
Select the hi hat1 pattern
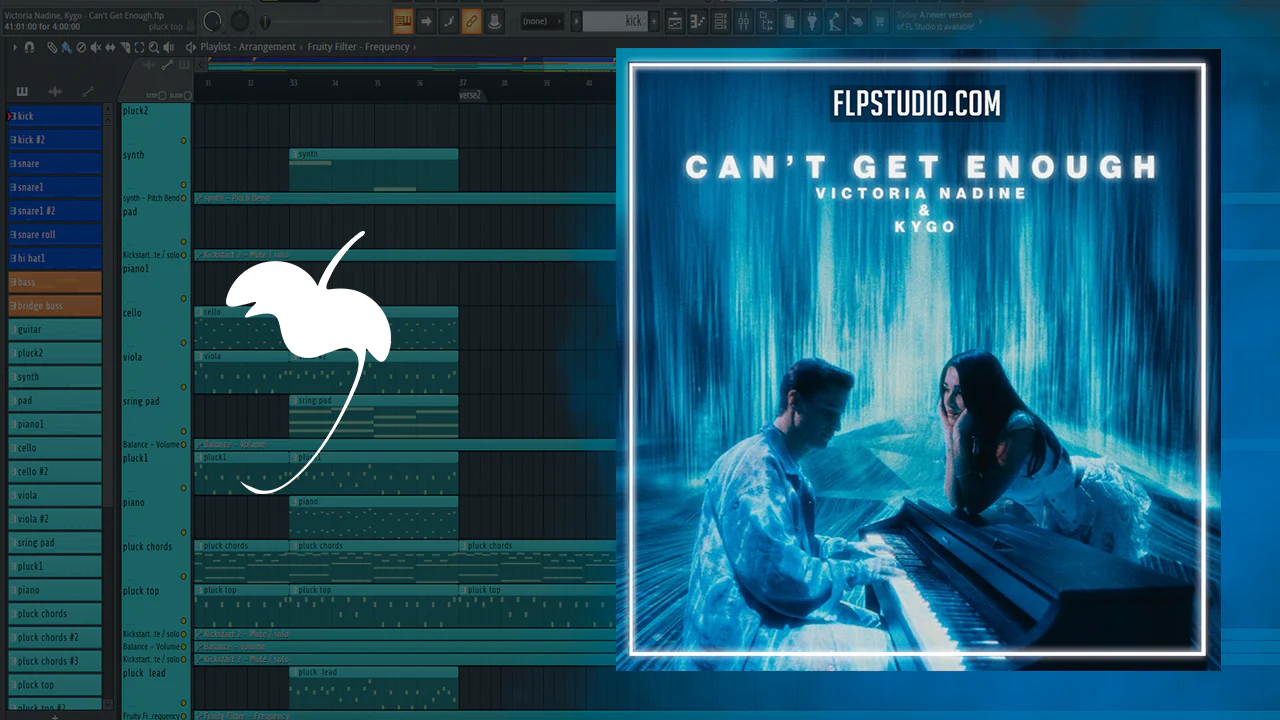55,258
